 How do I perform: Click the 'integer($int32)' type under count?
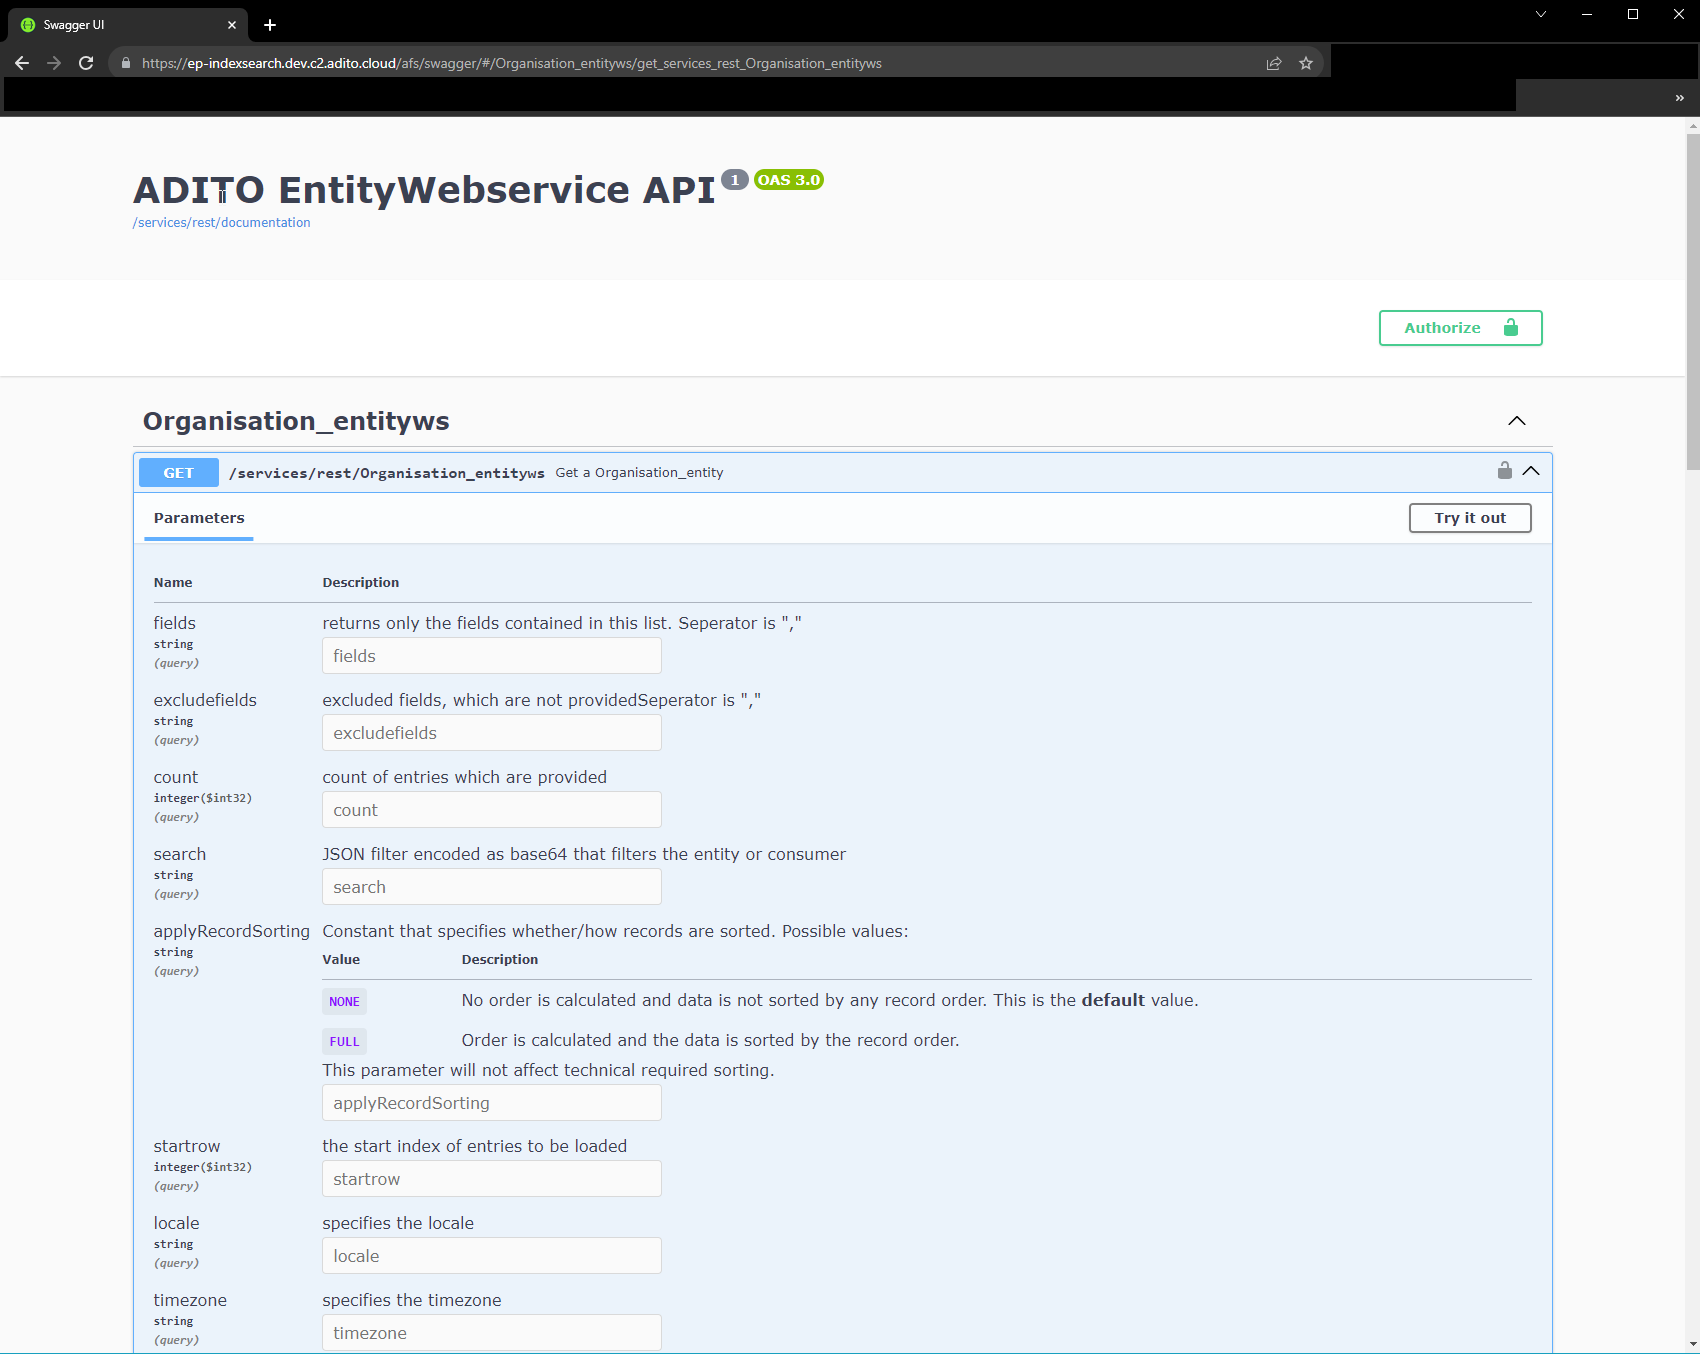(x=203, y=798)
